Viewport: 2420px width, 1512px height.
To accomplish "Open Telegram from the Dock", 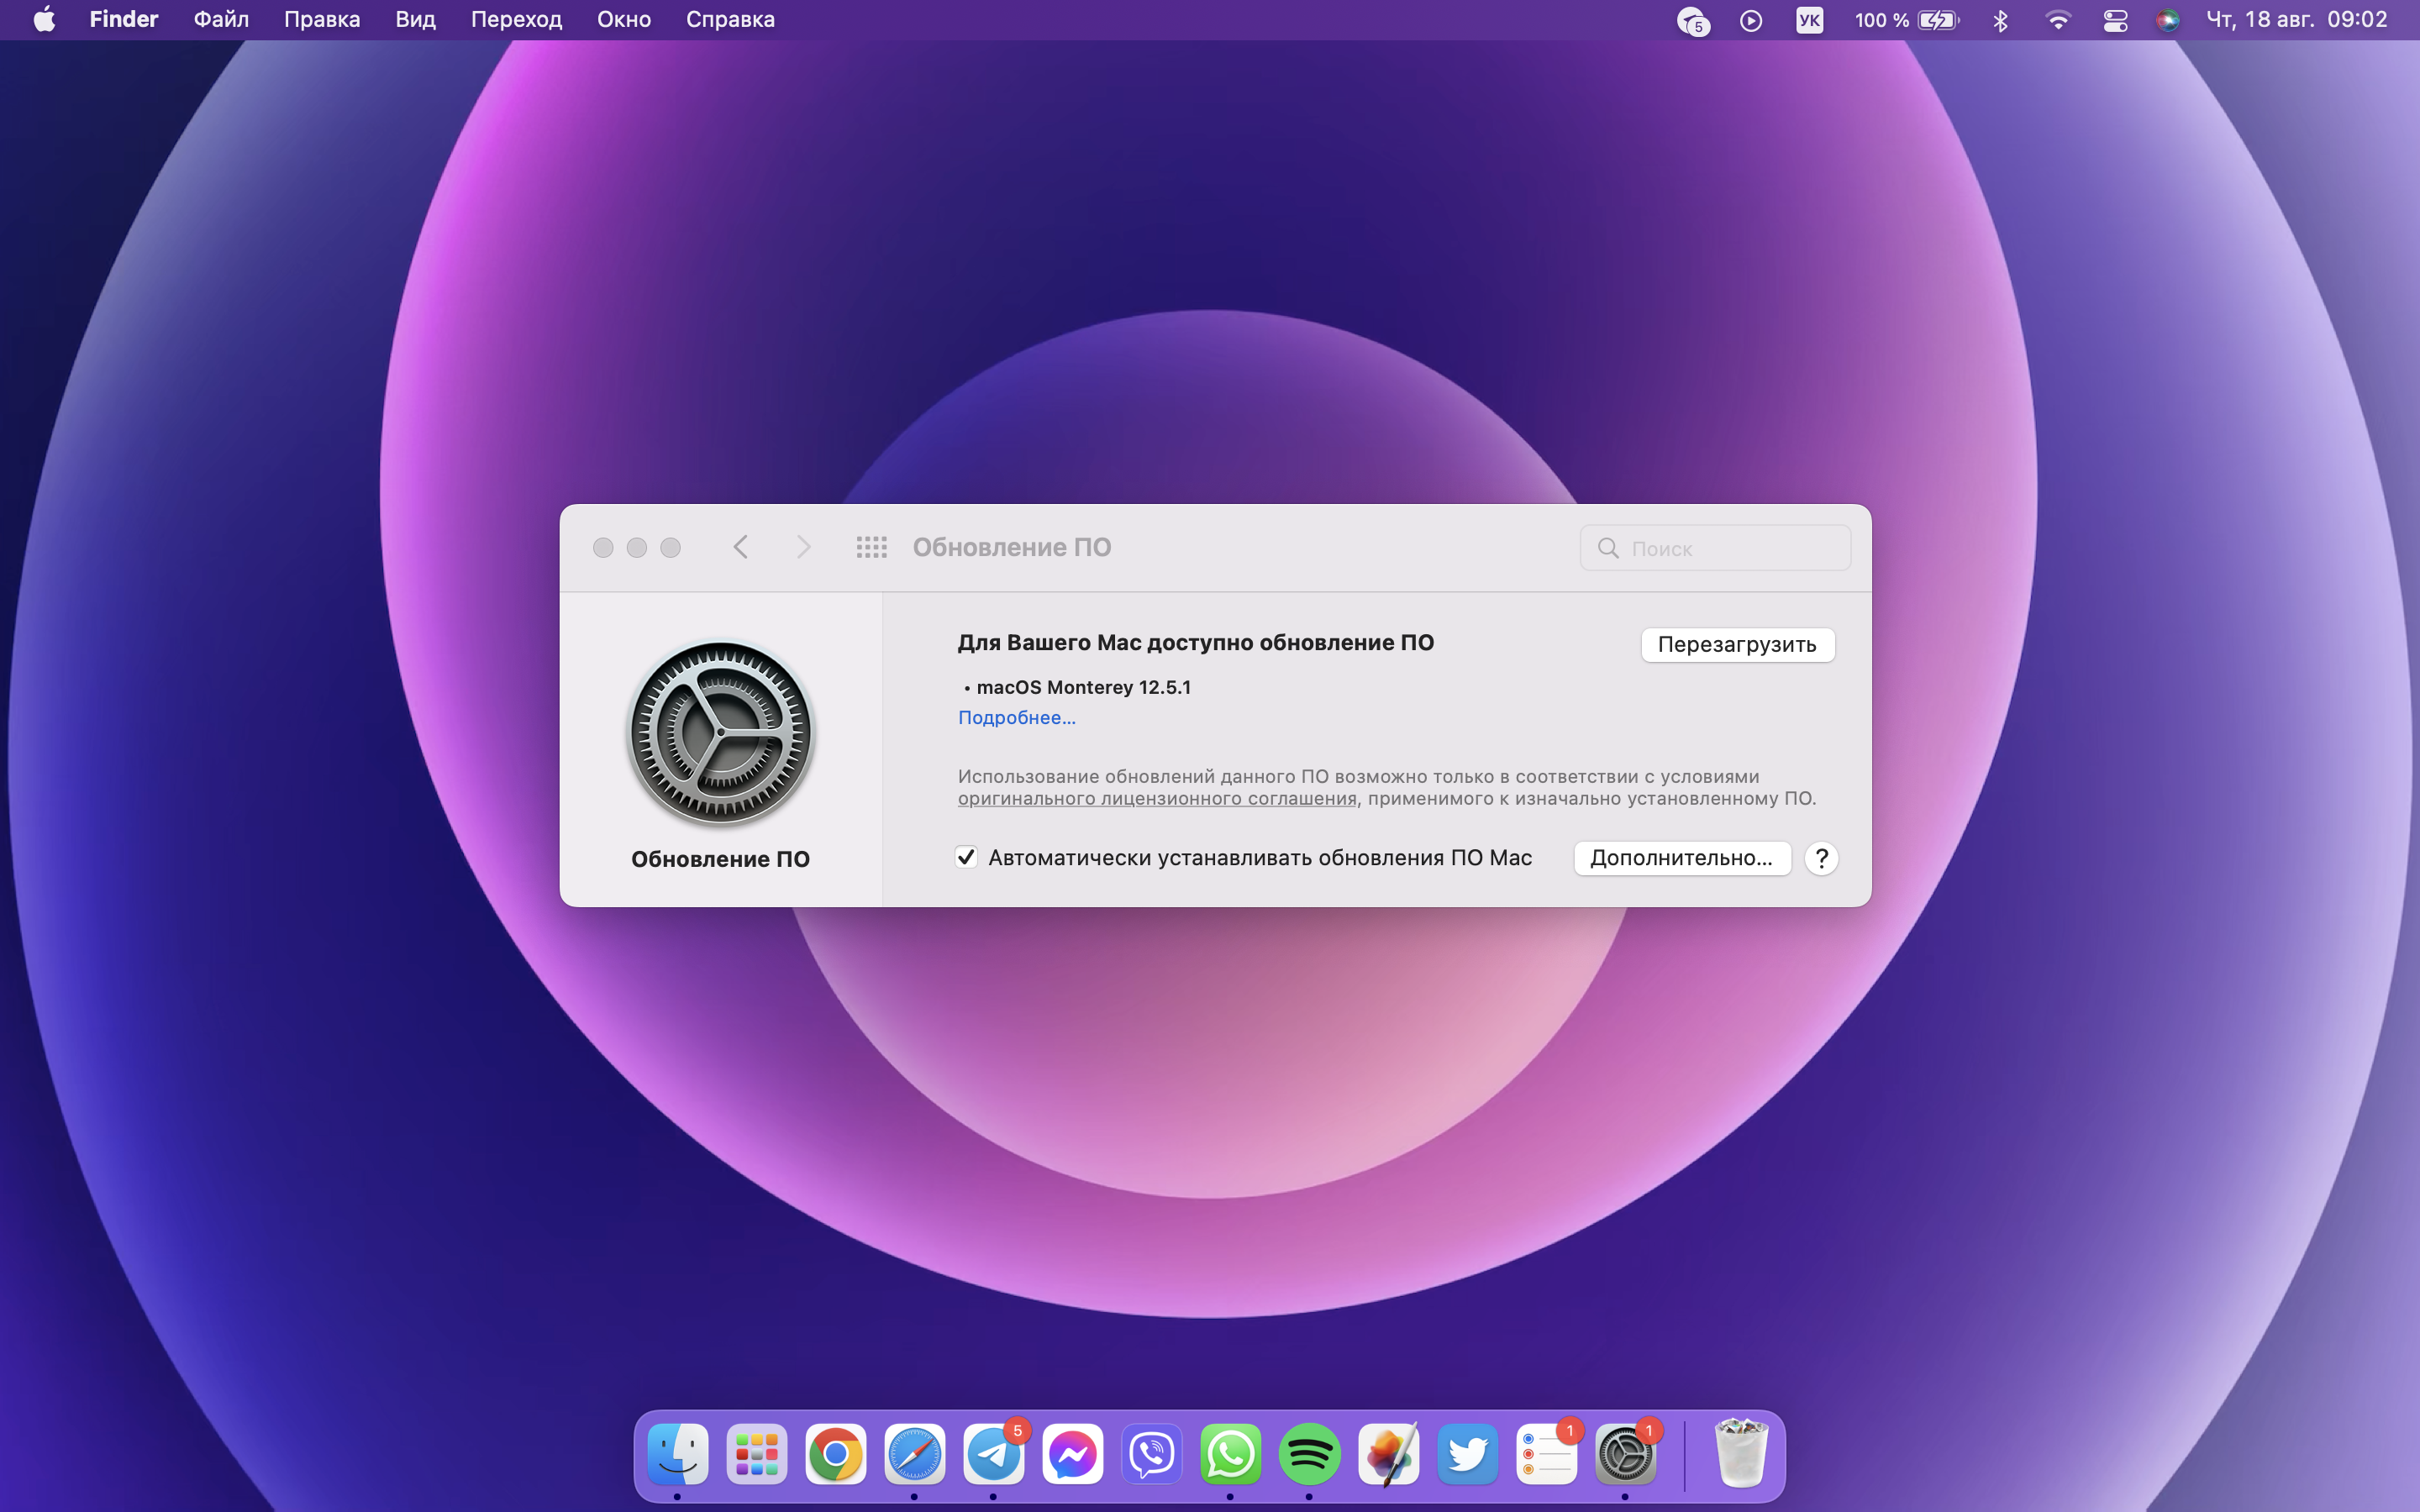I will [993, 1454].
